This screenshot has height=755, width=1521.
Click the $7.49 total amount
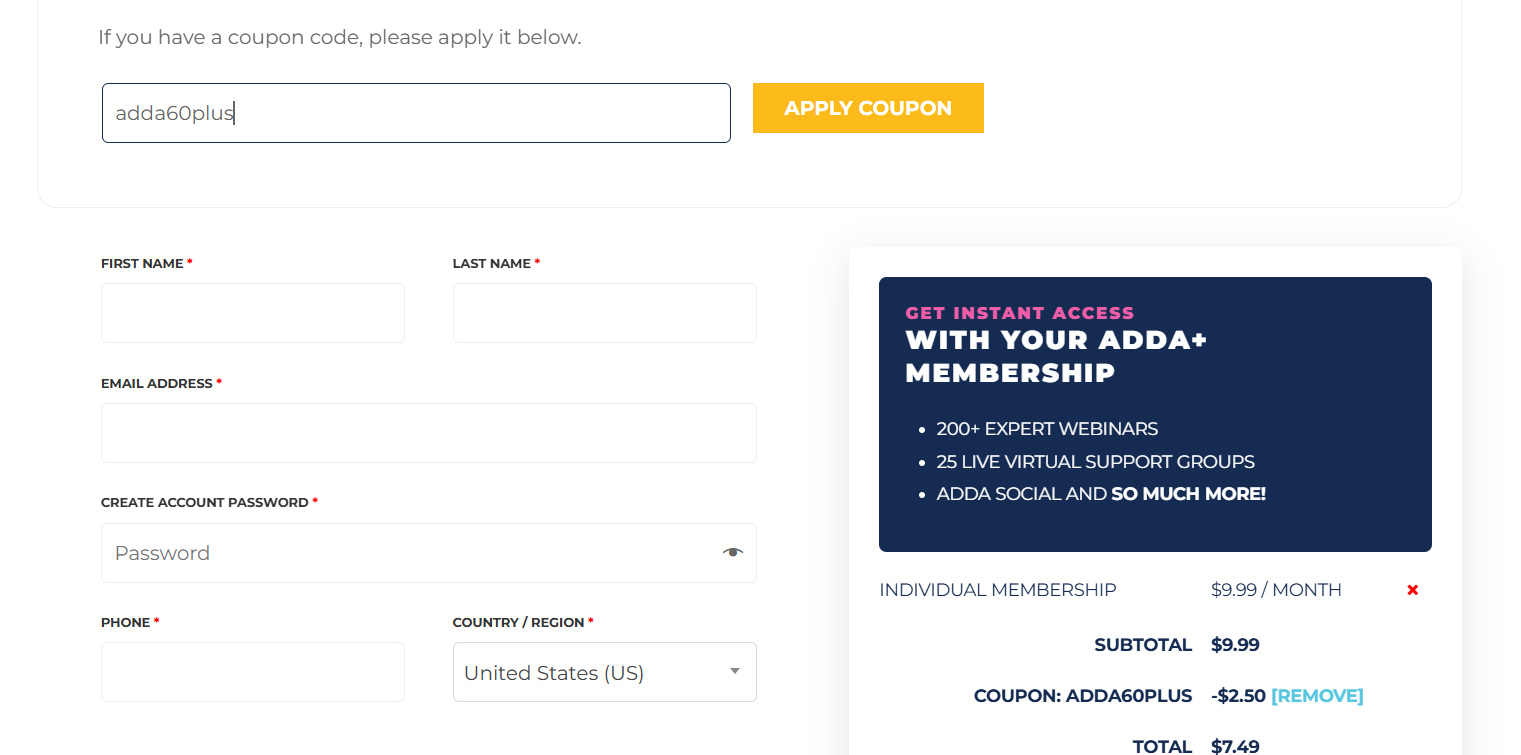click(x=1235, y=746)
